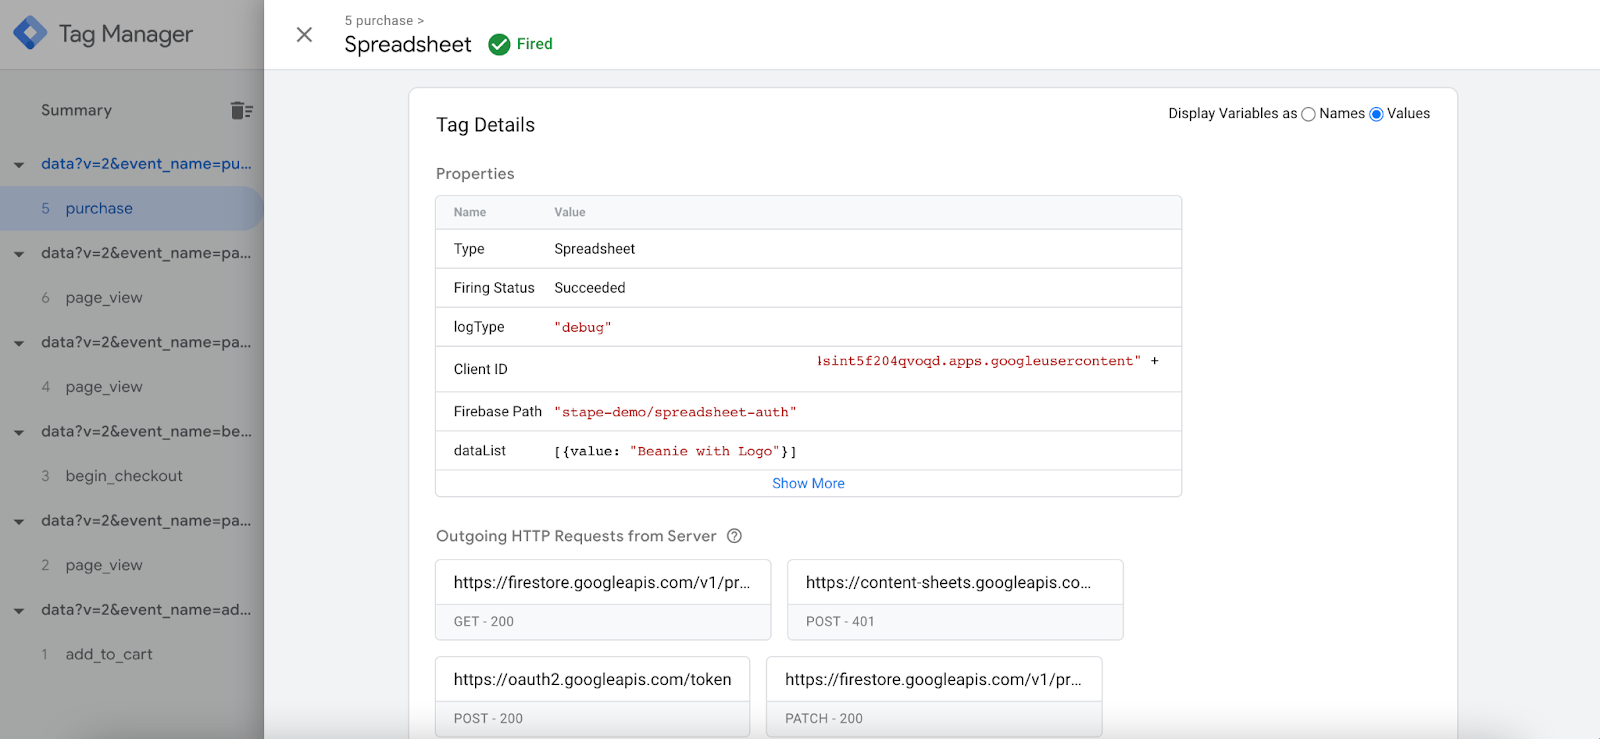1600x739 pixels.
Task: Click the Client ID property name
Action: click(480, 369)
